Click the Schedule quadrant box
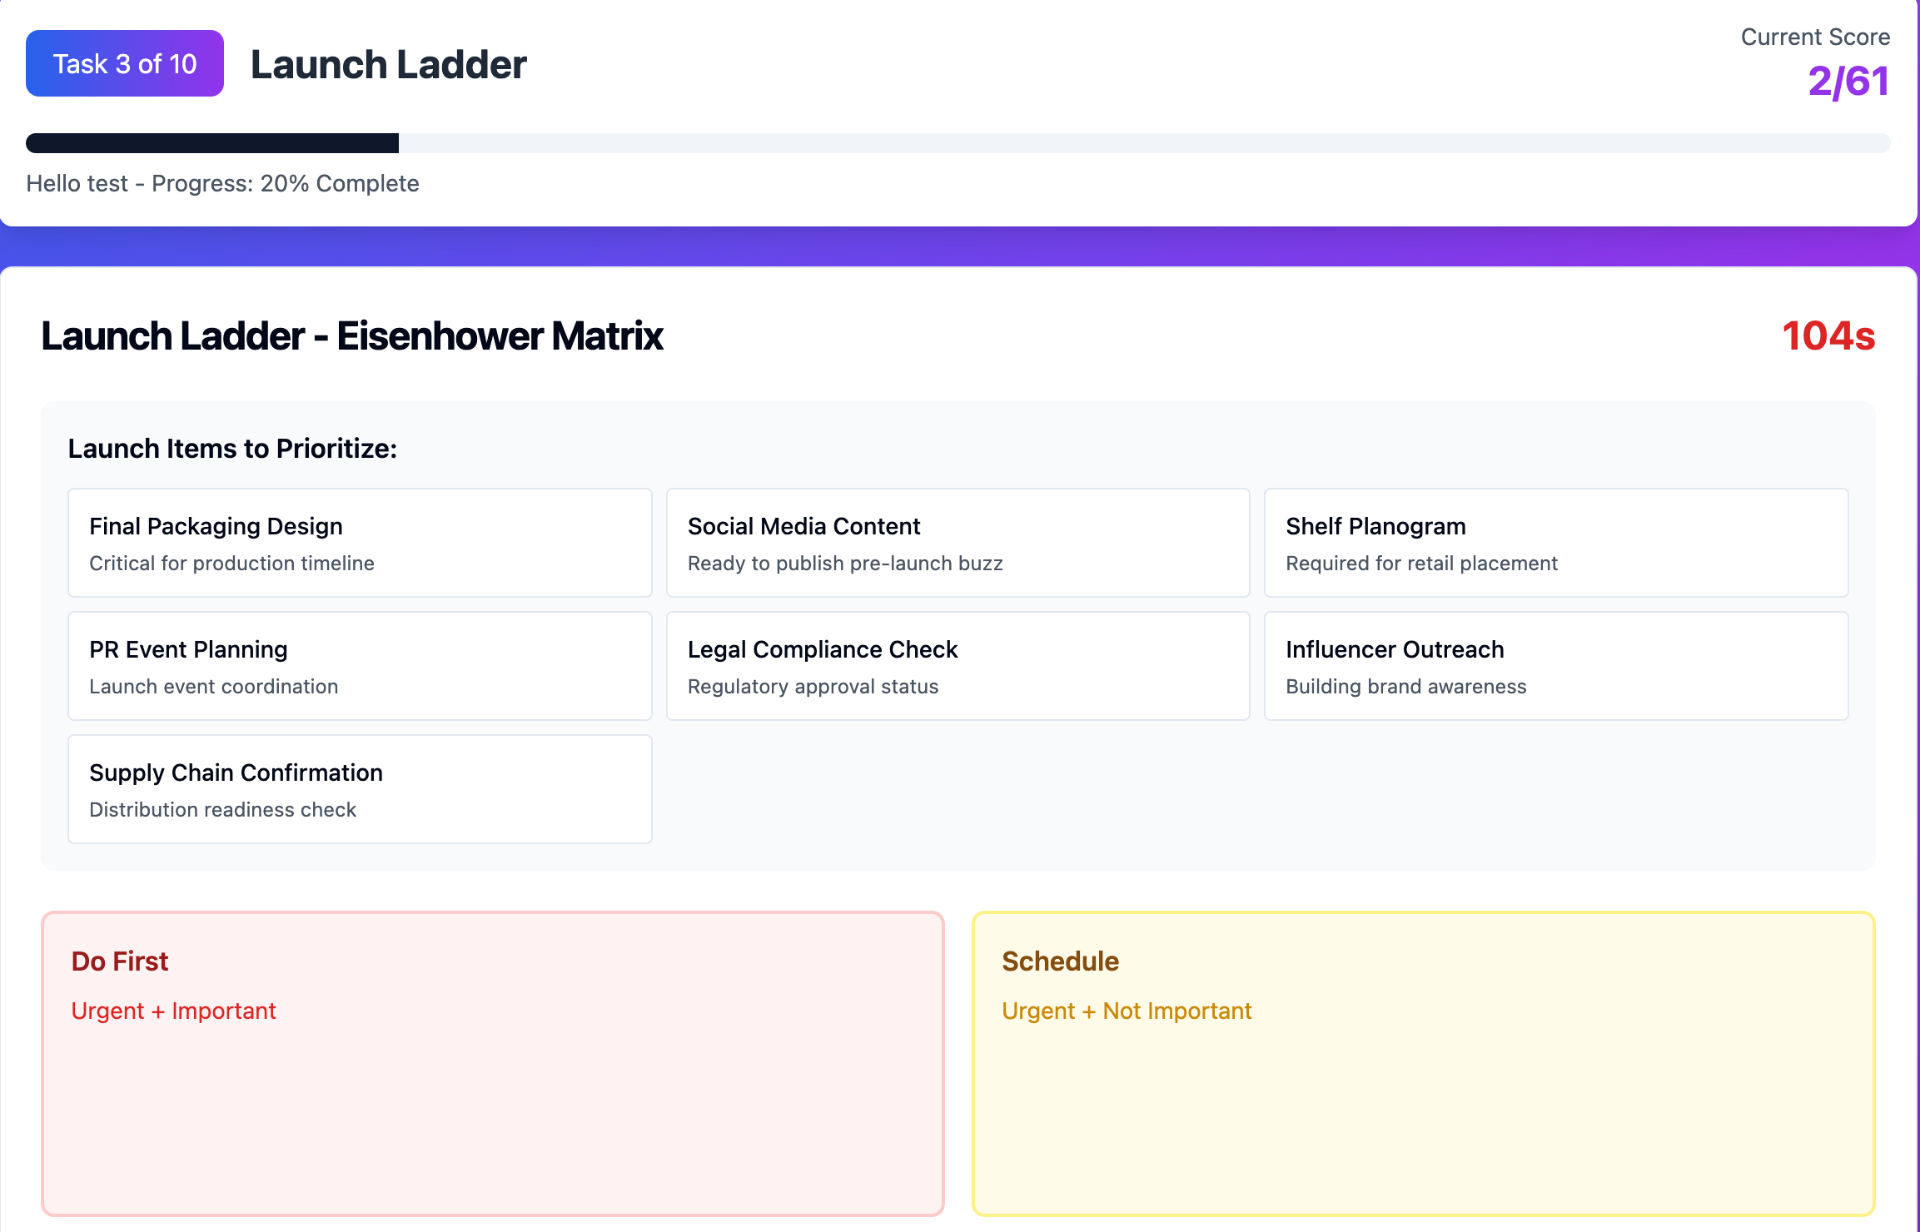Image resolution: width=1920 pixels, height=1232 pixels. click(1422, 1110)
